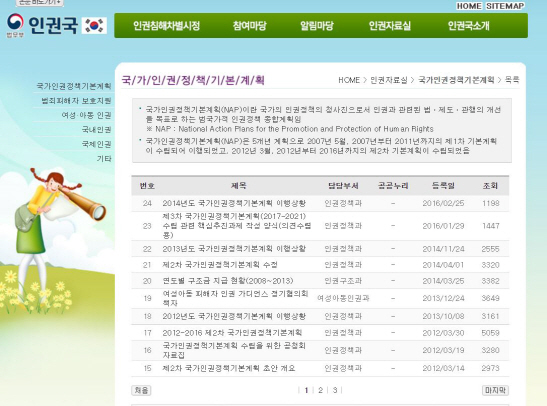Go to page 1 in pagination
547x406 pixels.
click(306, 390)
